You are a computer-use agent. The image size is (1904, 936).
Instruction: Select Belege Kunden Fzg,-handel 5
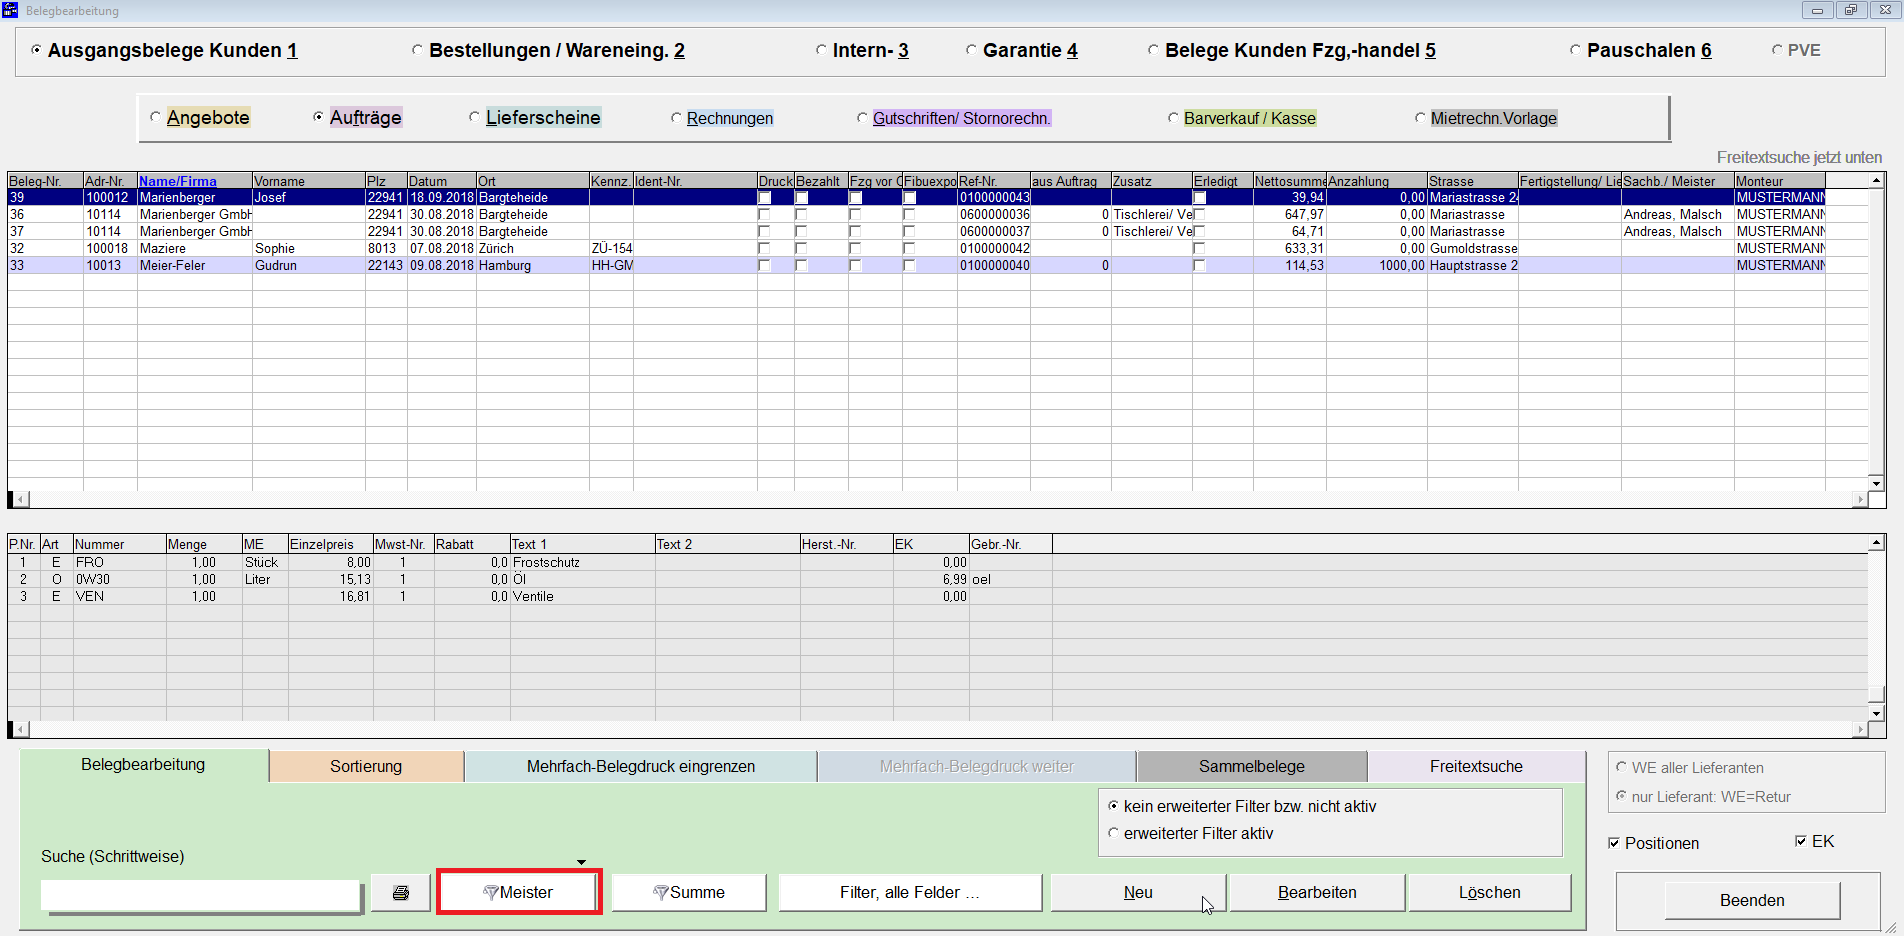pyautogui.click(x=1153, y=50)
